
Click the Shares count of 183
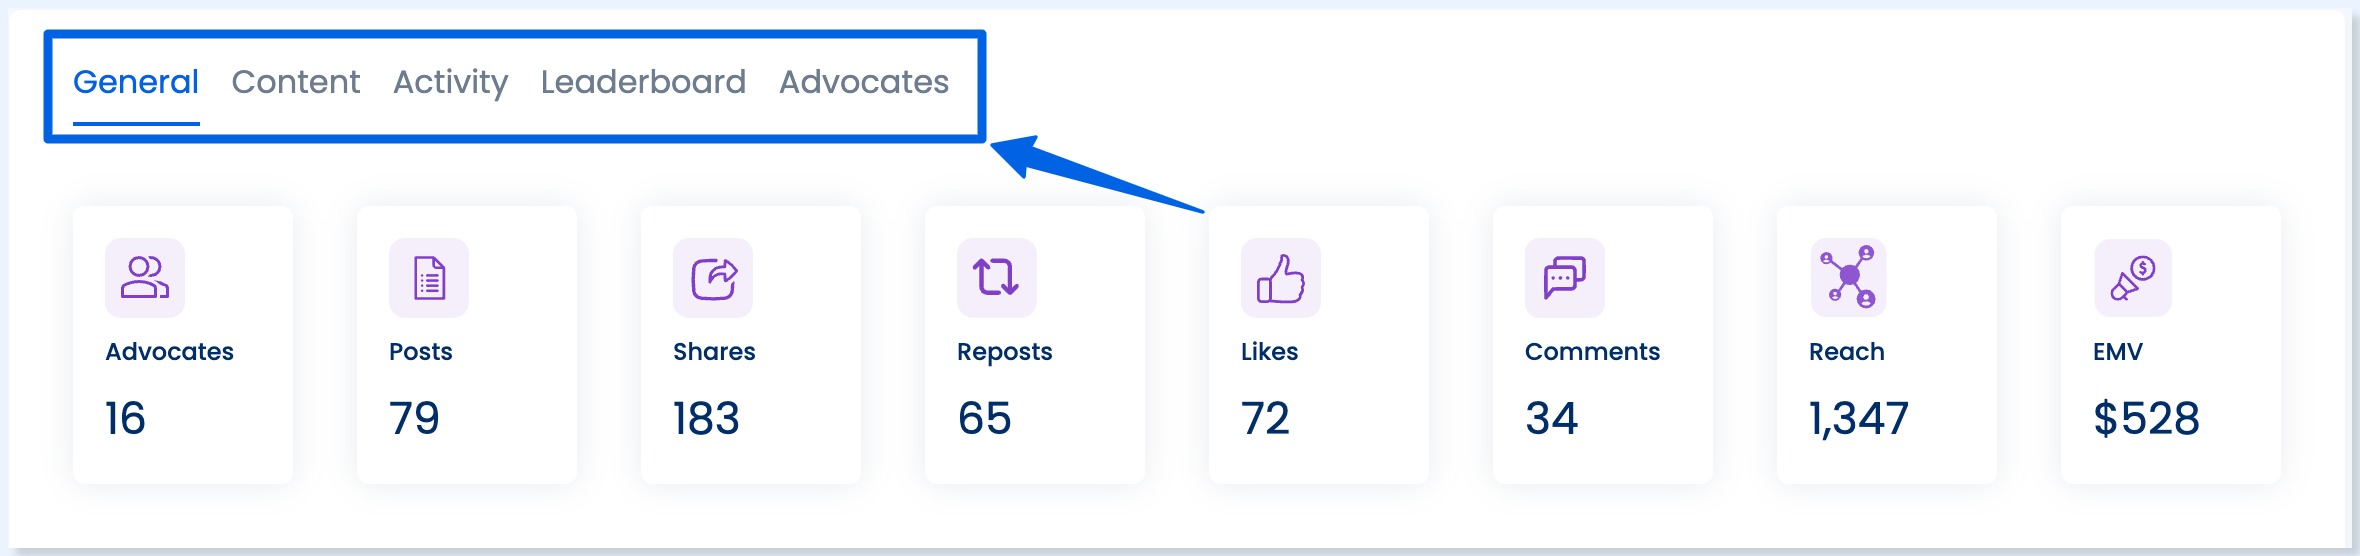(706, 418)
